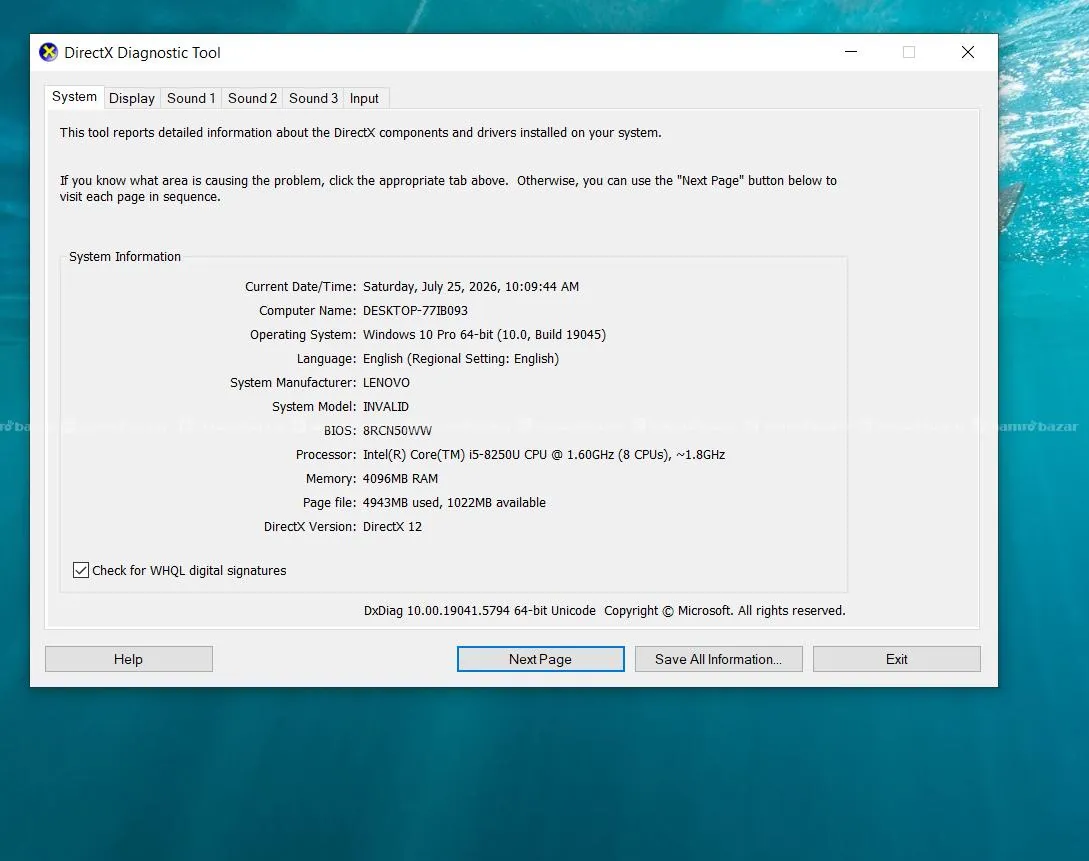Click the Processor label
Image resolution: width=1089 pixels, height=861 pixels.
point(326,455)
